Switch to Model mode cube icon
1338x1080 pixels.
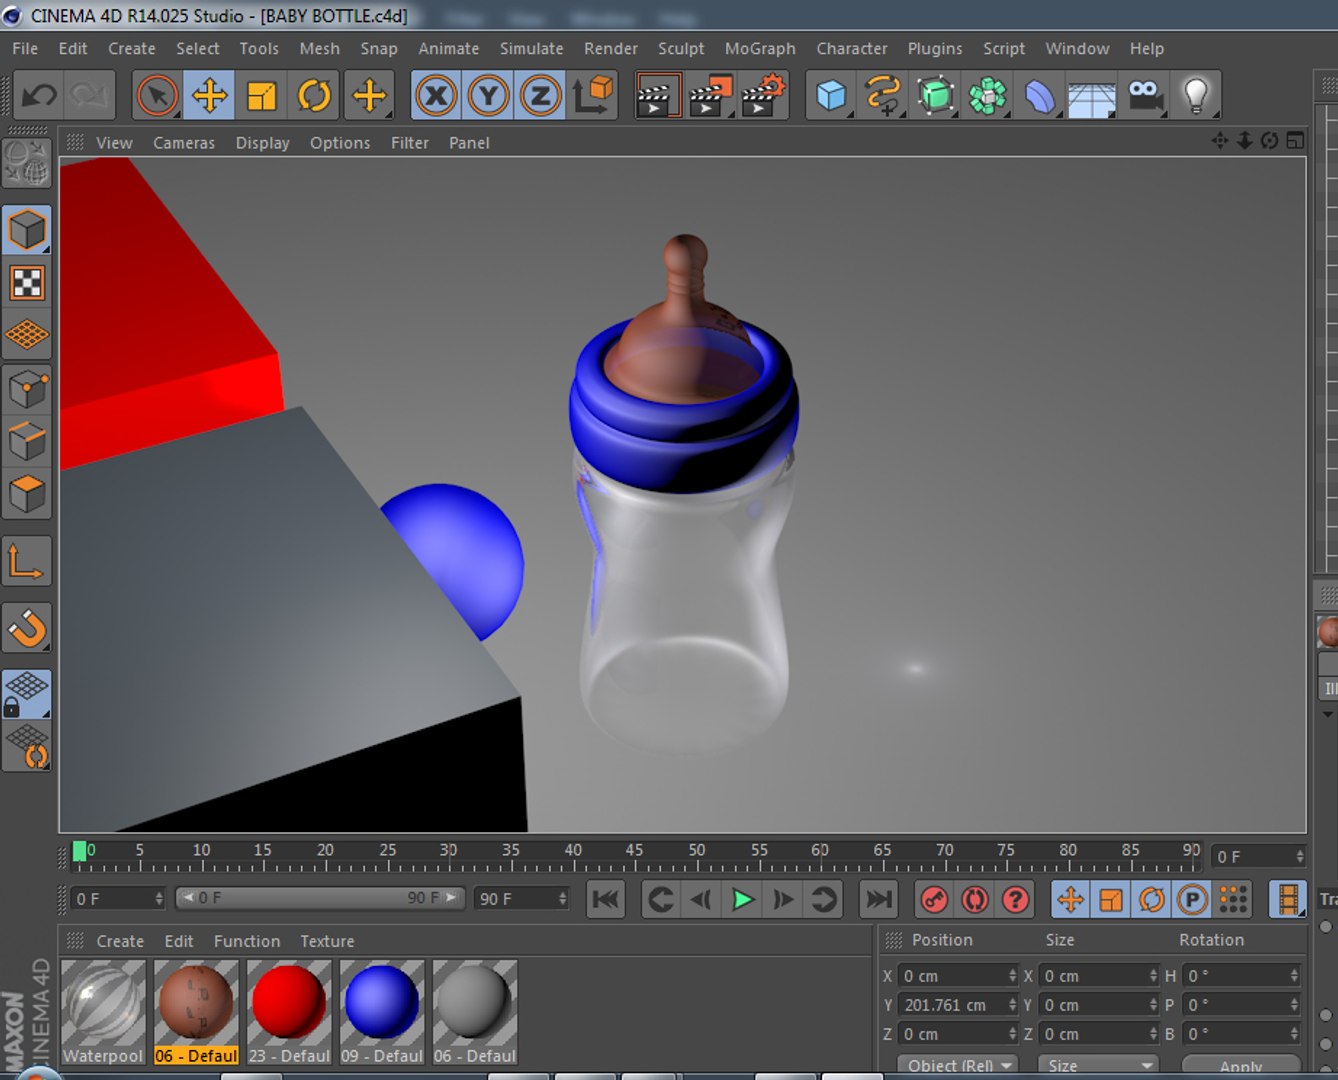(27, 231)
